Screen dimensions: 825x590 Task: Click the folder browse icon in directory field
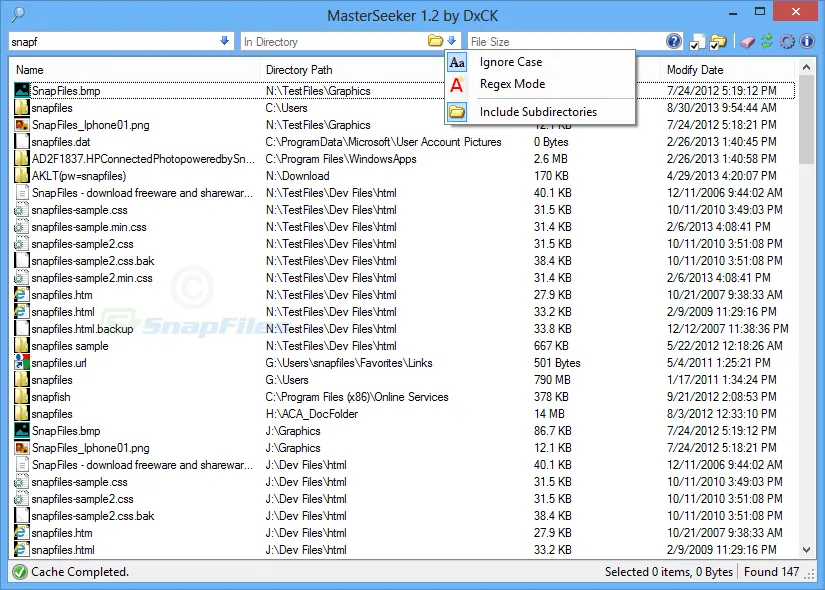tap(434, 41)
